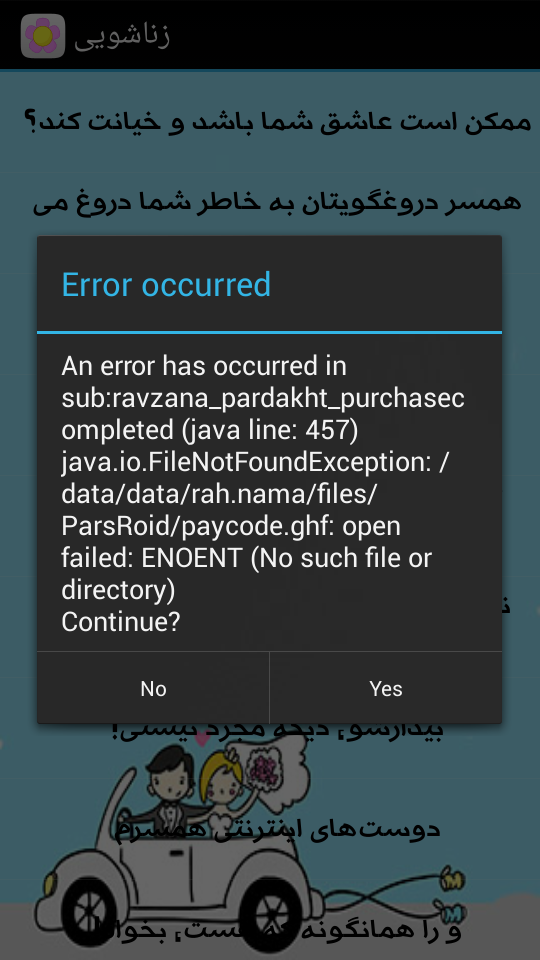Tap the small pink heart above the couple

(203, 737)
